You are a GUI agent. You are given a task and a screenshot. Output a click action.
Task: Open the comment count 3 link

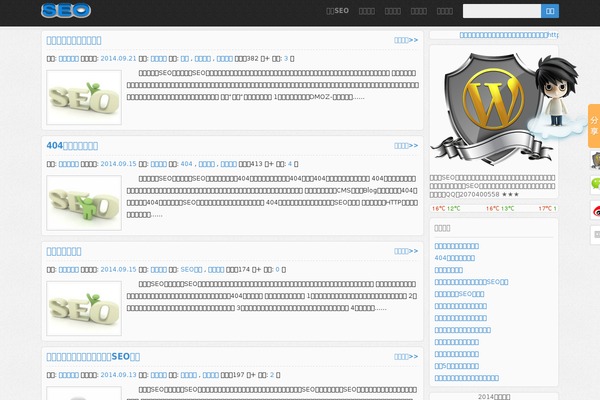(x=286, y=59)
